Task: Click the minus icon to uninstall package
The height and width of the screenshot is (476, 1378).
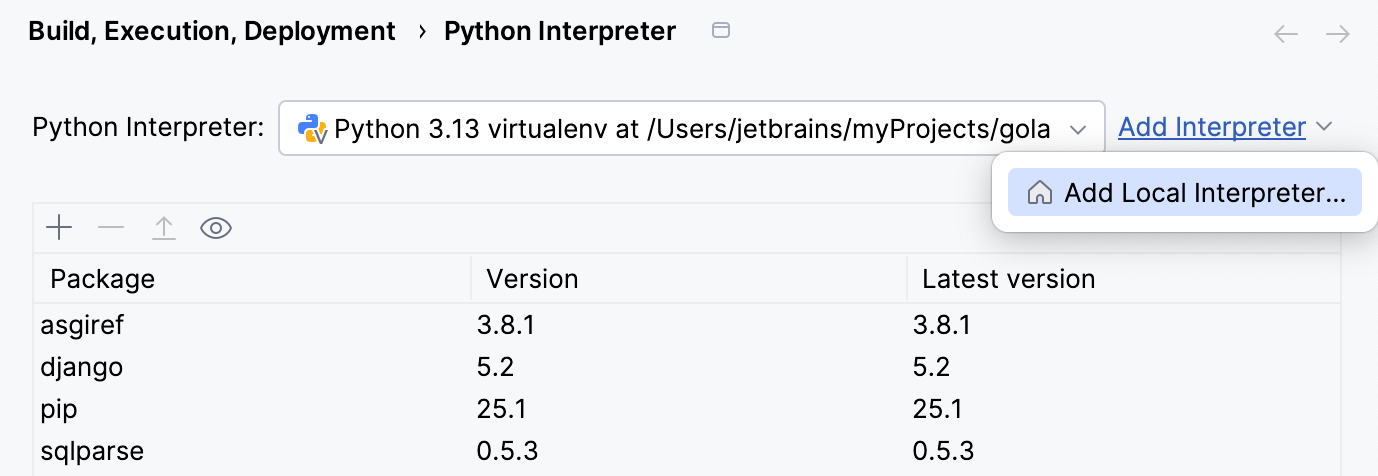Action: [x=111, y=229]
